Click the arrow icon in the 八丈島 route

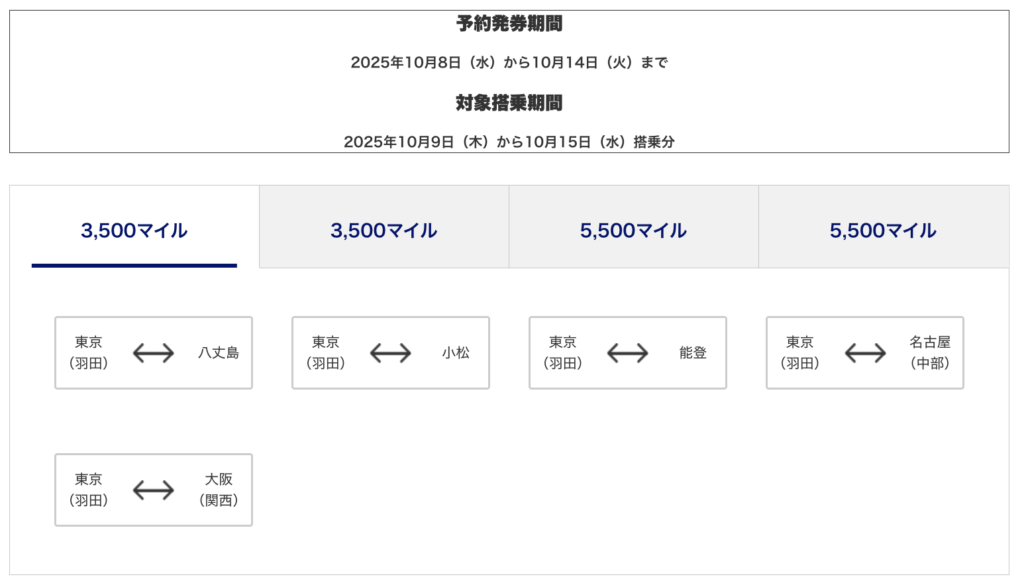153,353
